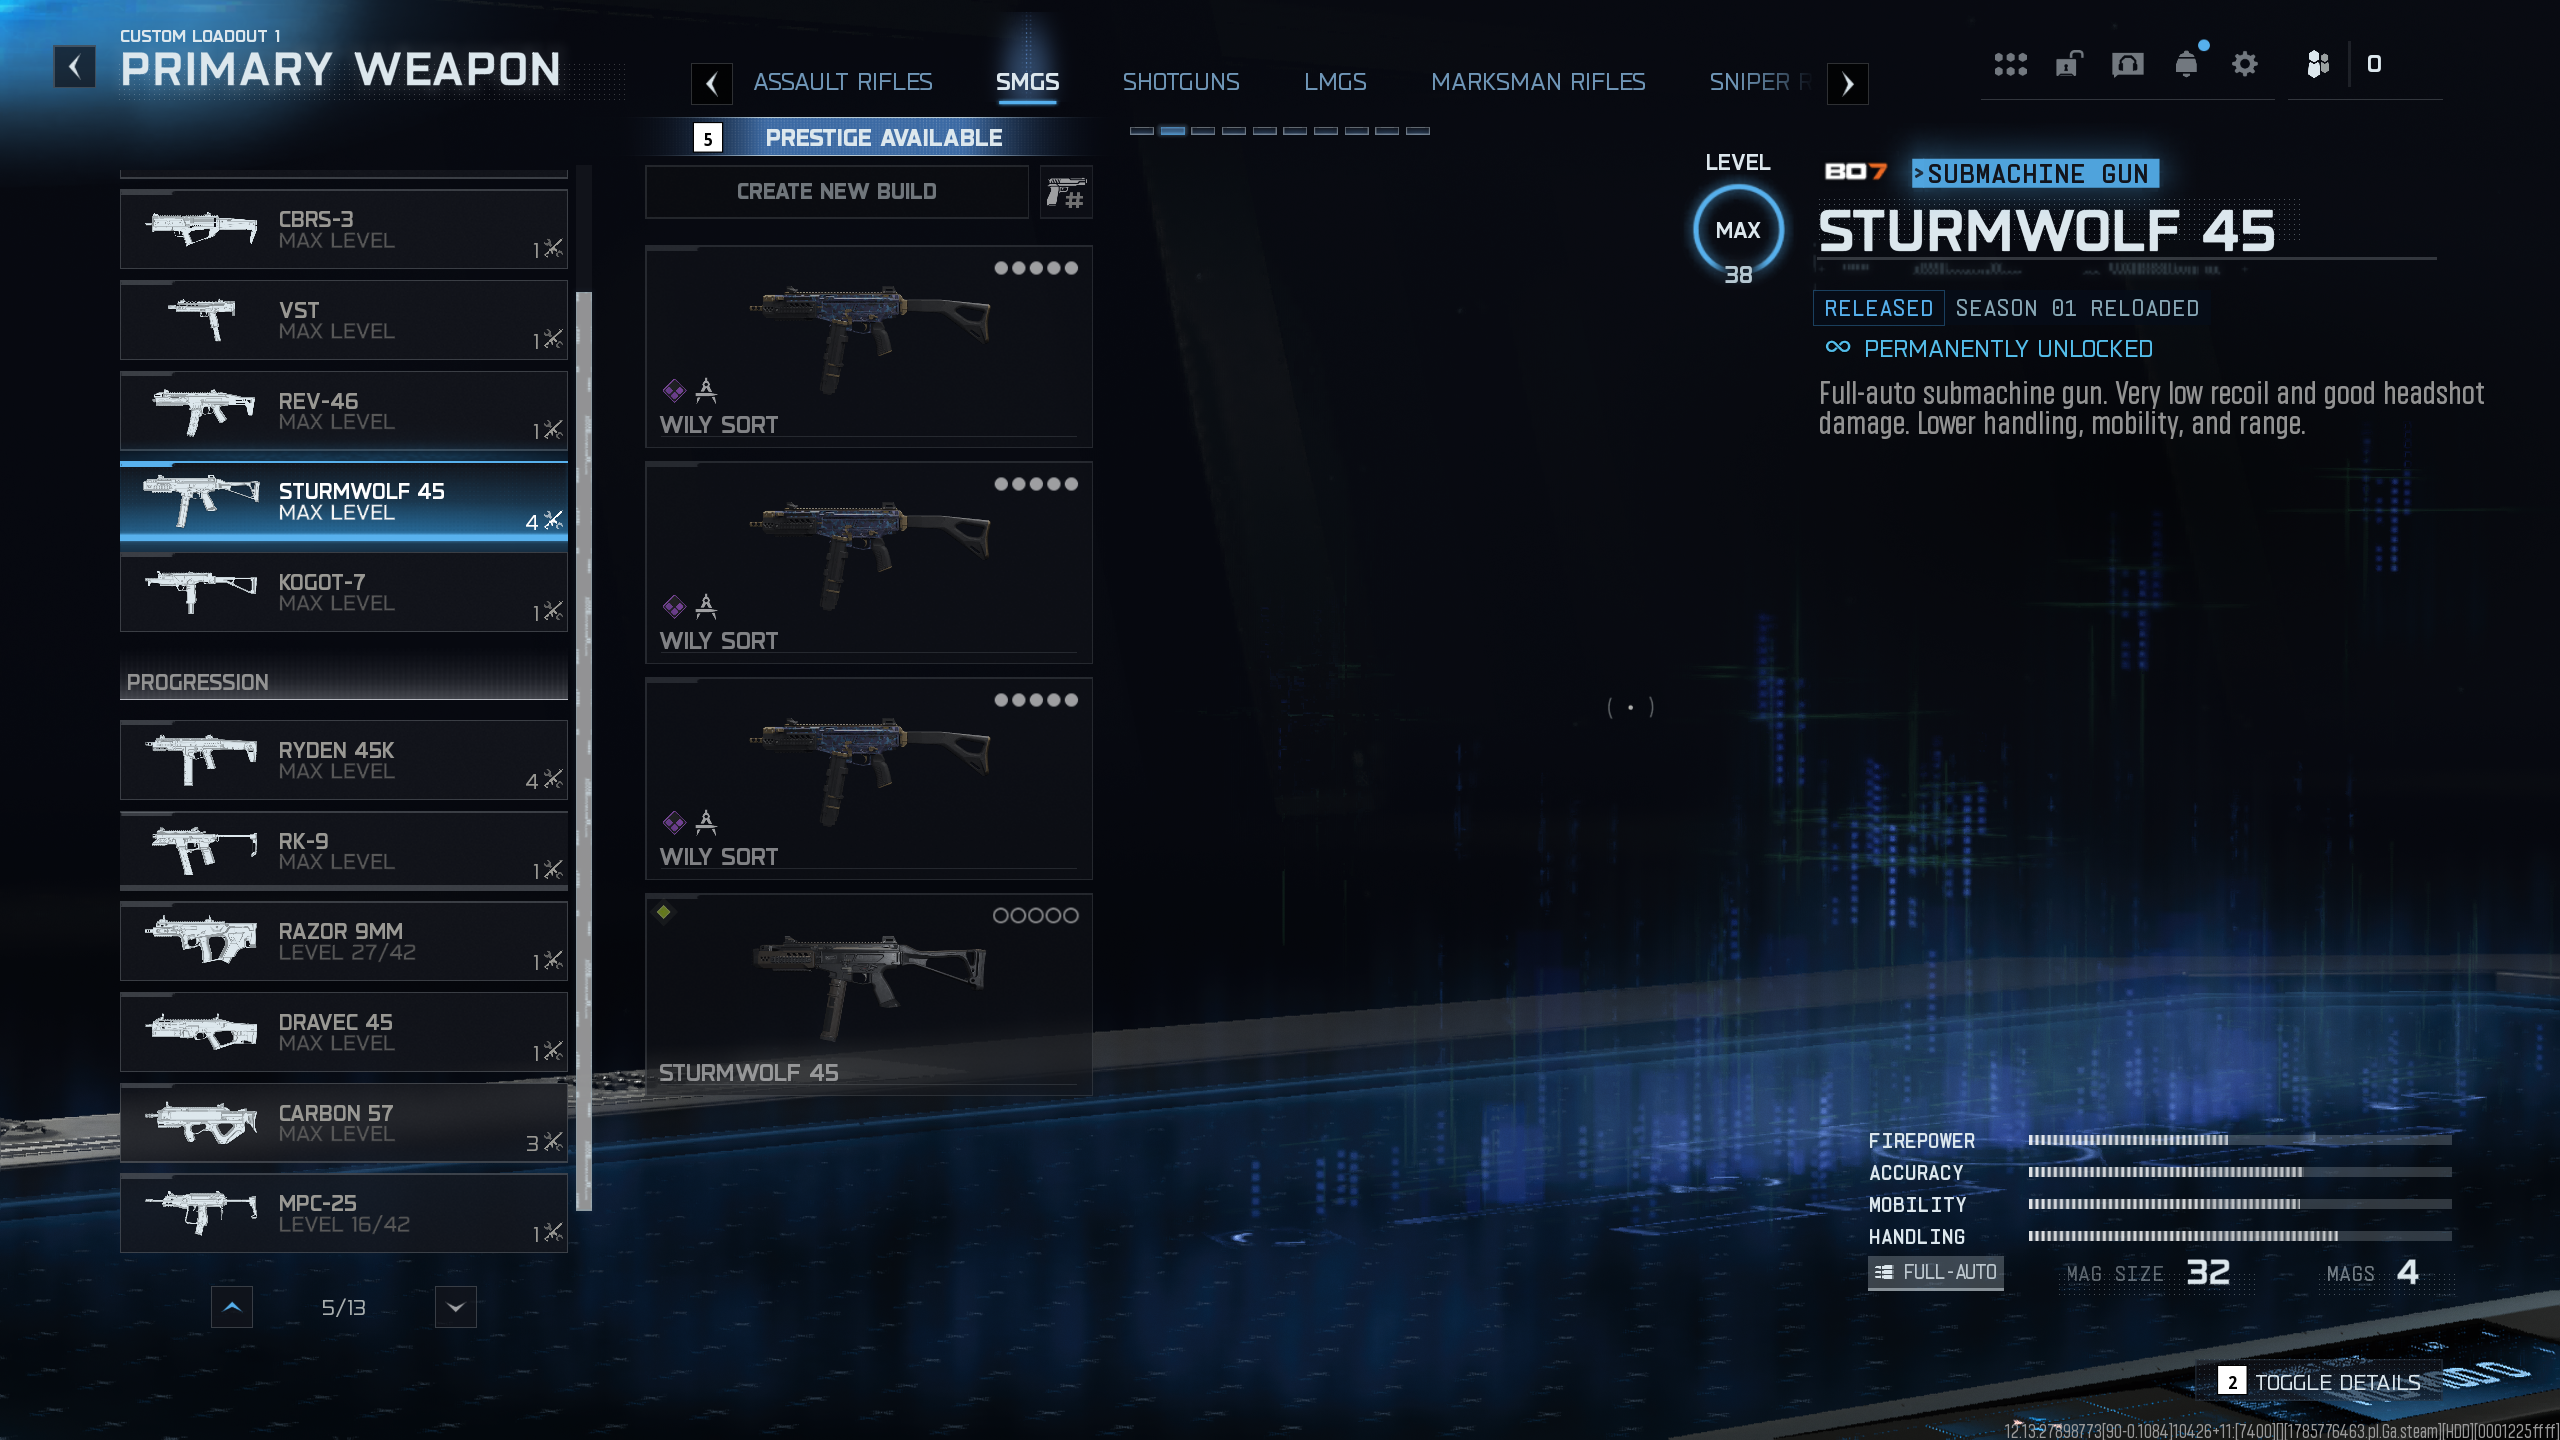Open notifications bell icon
The image size is (2560, 1440).
[2187, 64]
